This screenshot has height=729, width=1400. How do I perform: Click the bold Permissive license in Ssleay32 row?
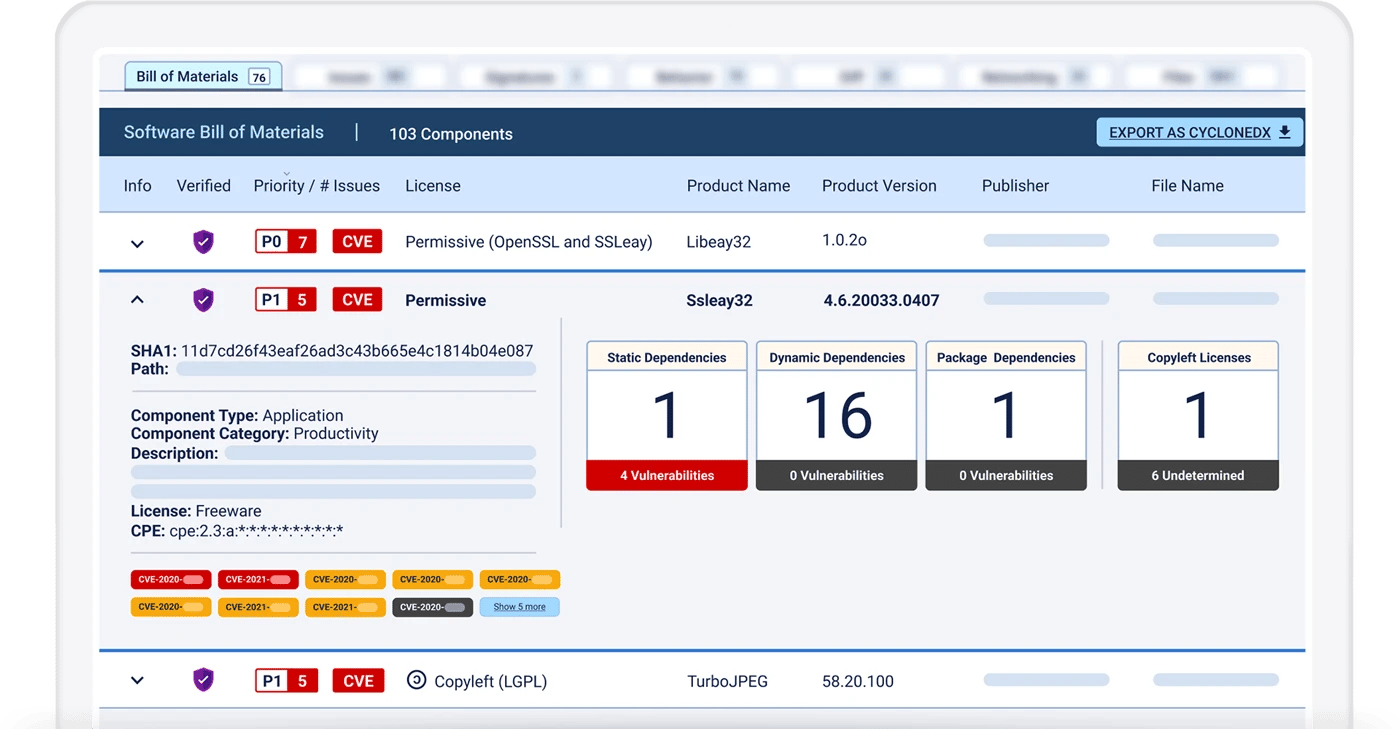tap(445, 300)
